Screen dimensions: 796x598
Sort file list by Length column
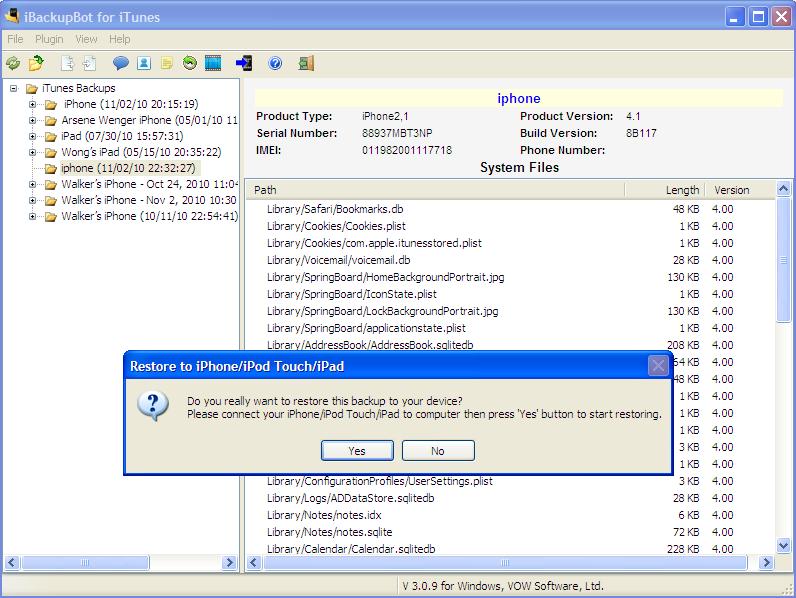(664, 190)
